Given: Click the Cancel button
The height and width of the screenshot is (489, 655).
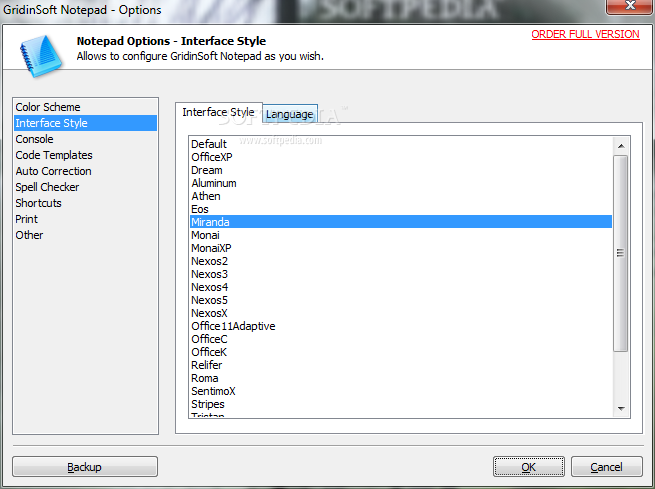Looking at the screenshot, I should (607, 467).
